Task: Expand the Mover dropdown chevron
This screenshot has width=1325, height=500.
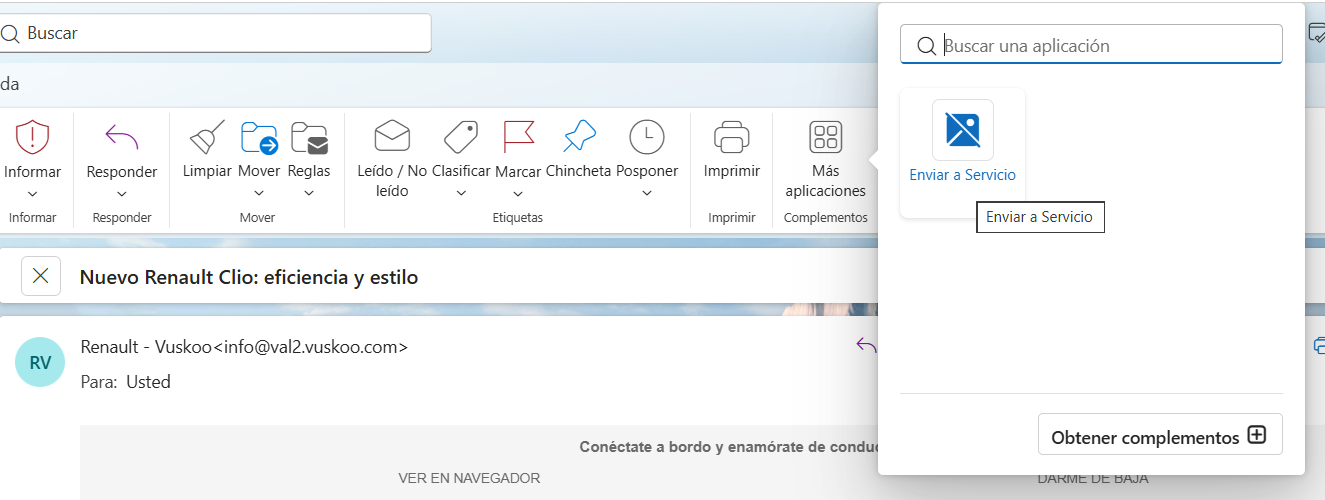Action: point(259,193)
